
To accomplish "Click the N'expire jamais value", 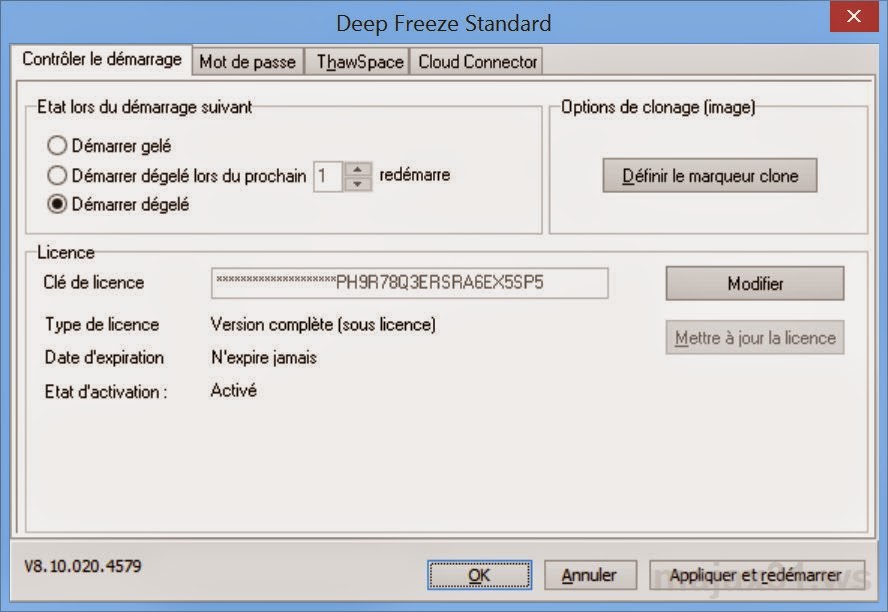I will coord(264,358).
